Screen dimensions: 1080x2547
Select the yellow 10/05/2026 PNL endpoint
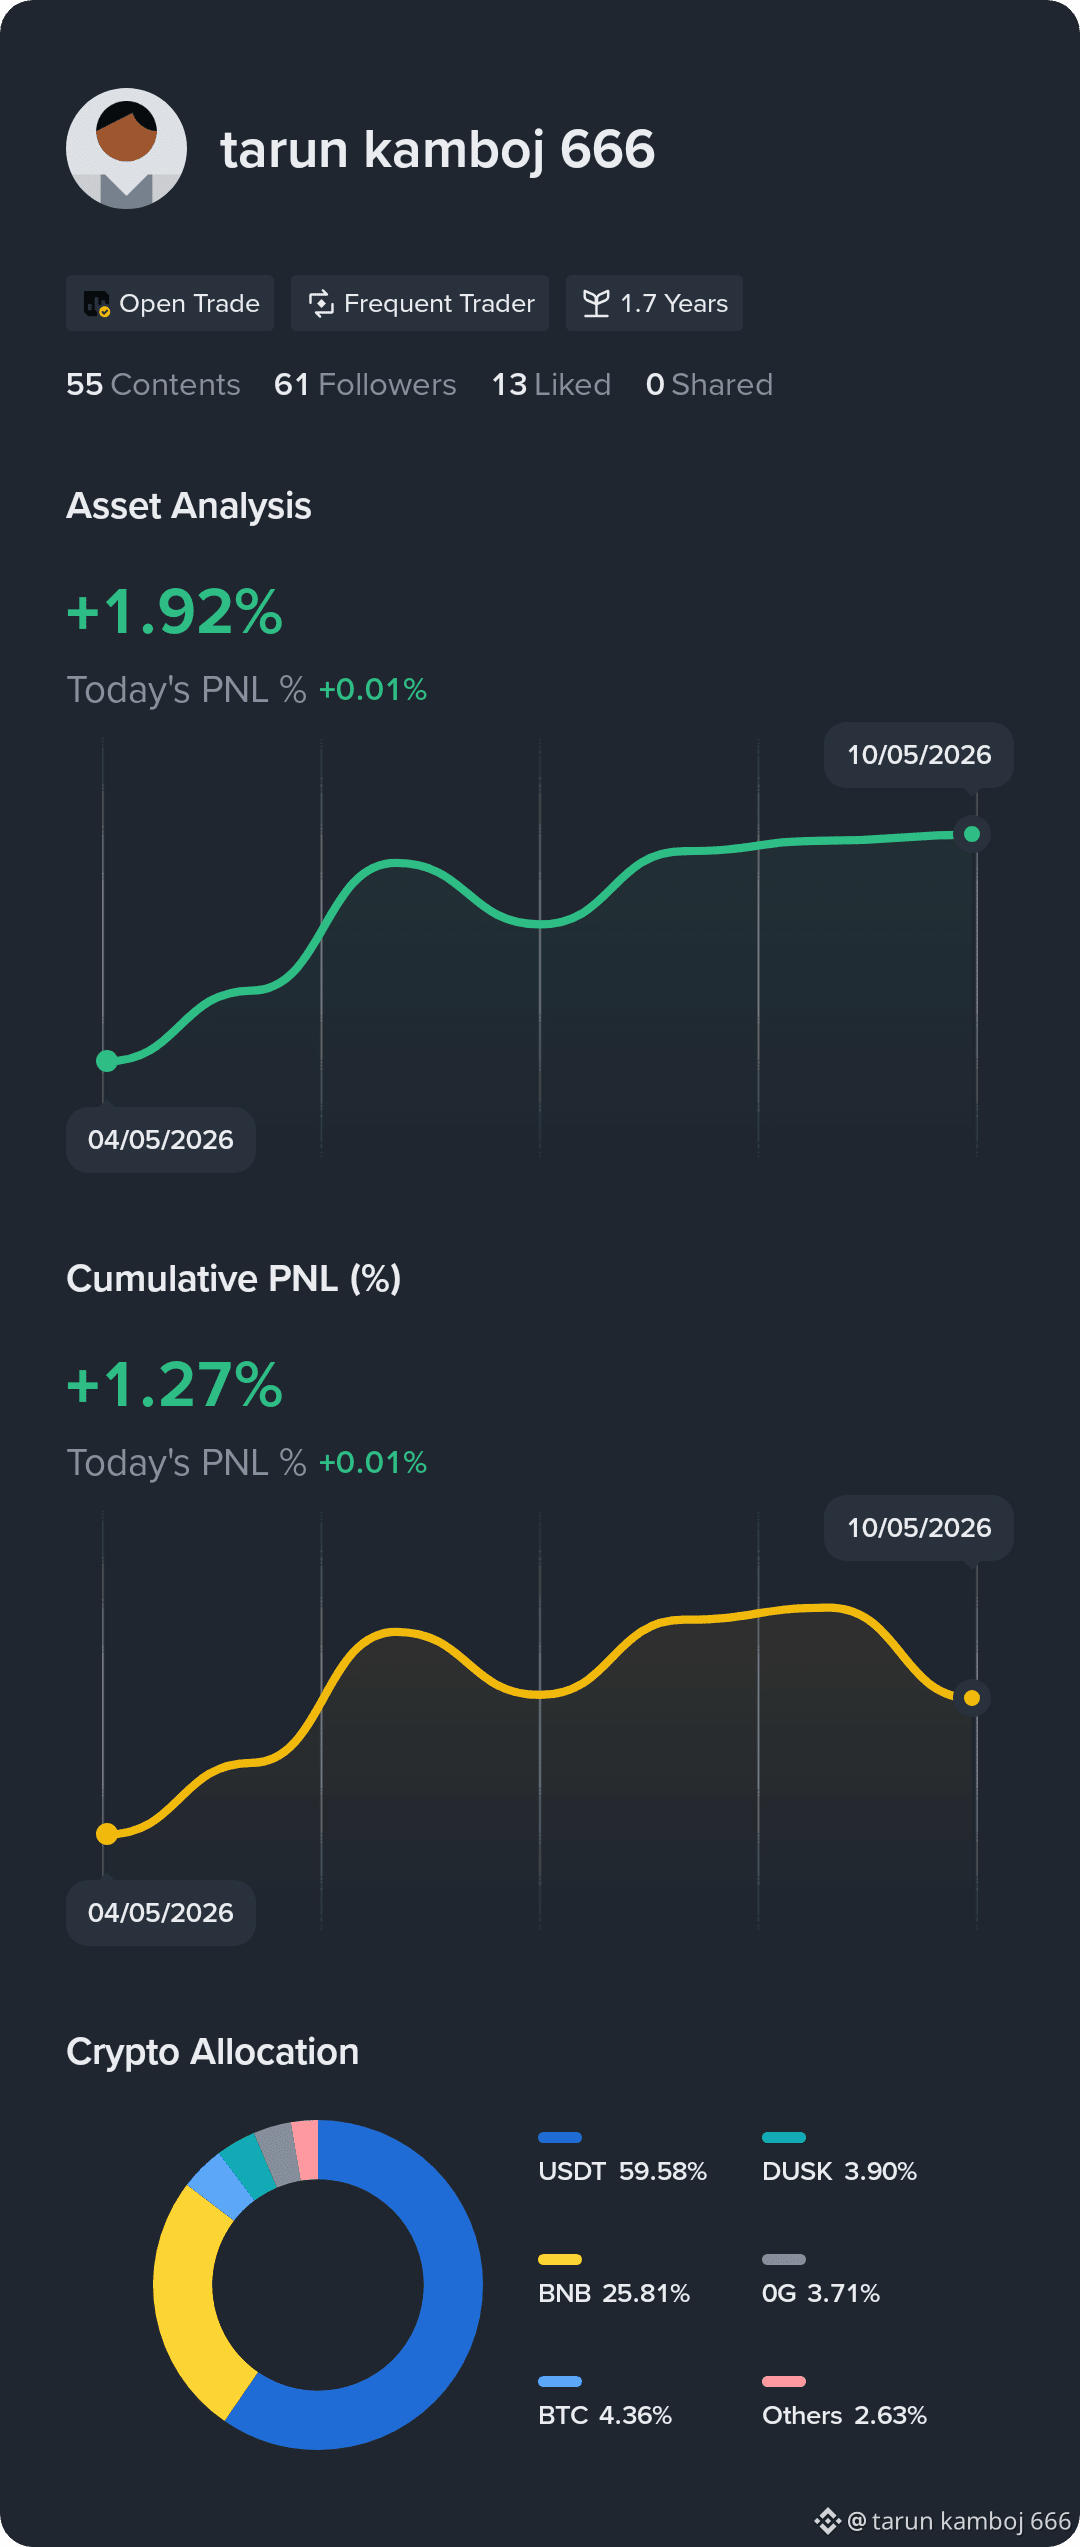click(971, 1697)
